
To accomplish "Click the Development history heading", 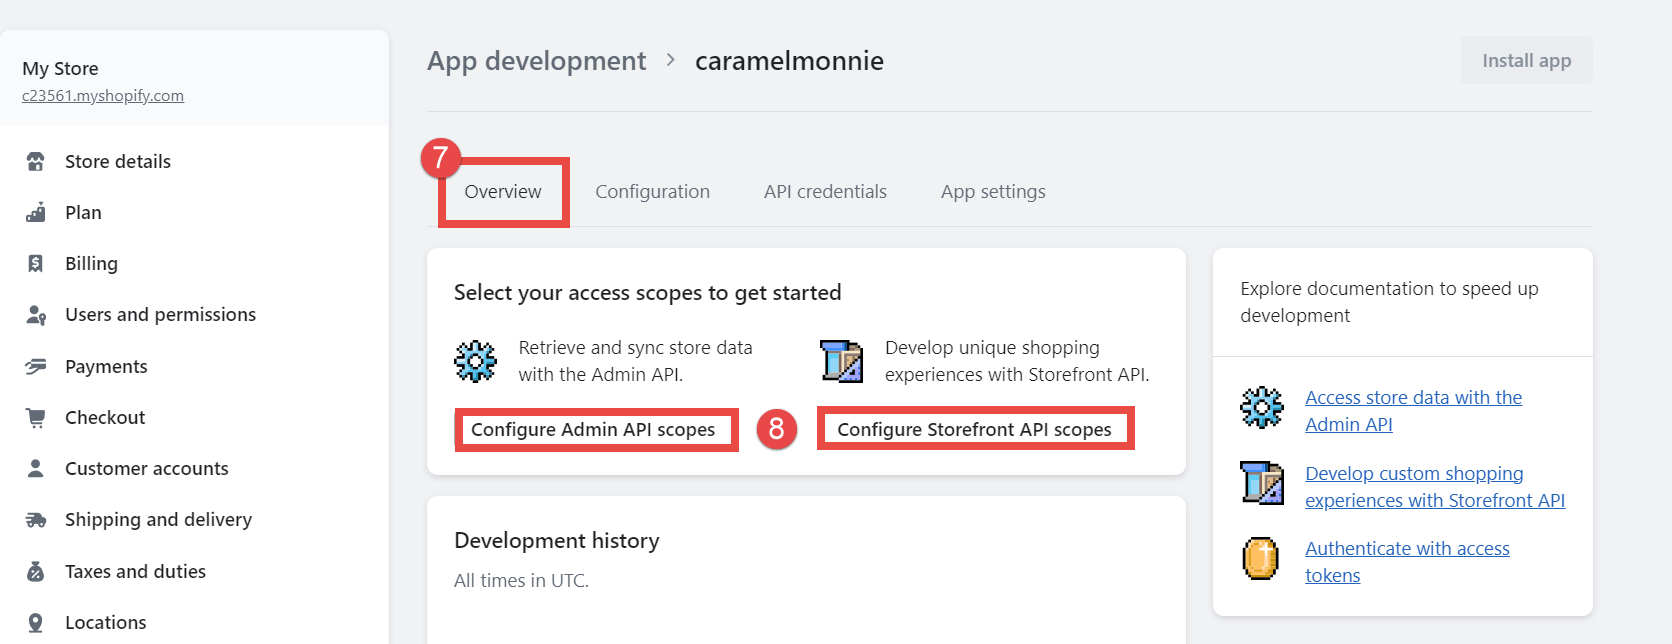I will tap(557, 541).
